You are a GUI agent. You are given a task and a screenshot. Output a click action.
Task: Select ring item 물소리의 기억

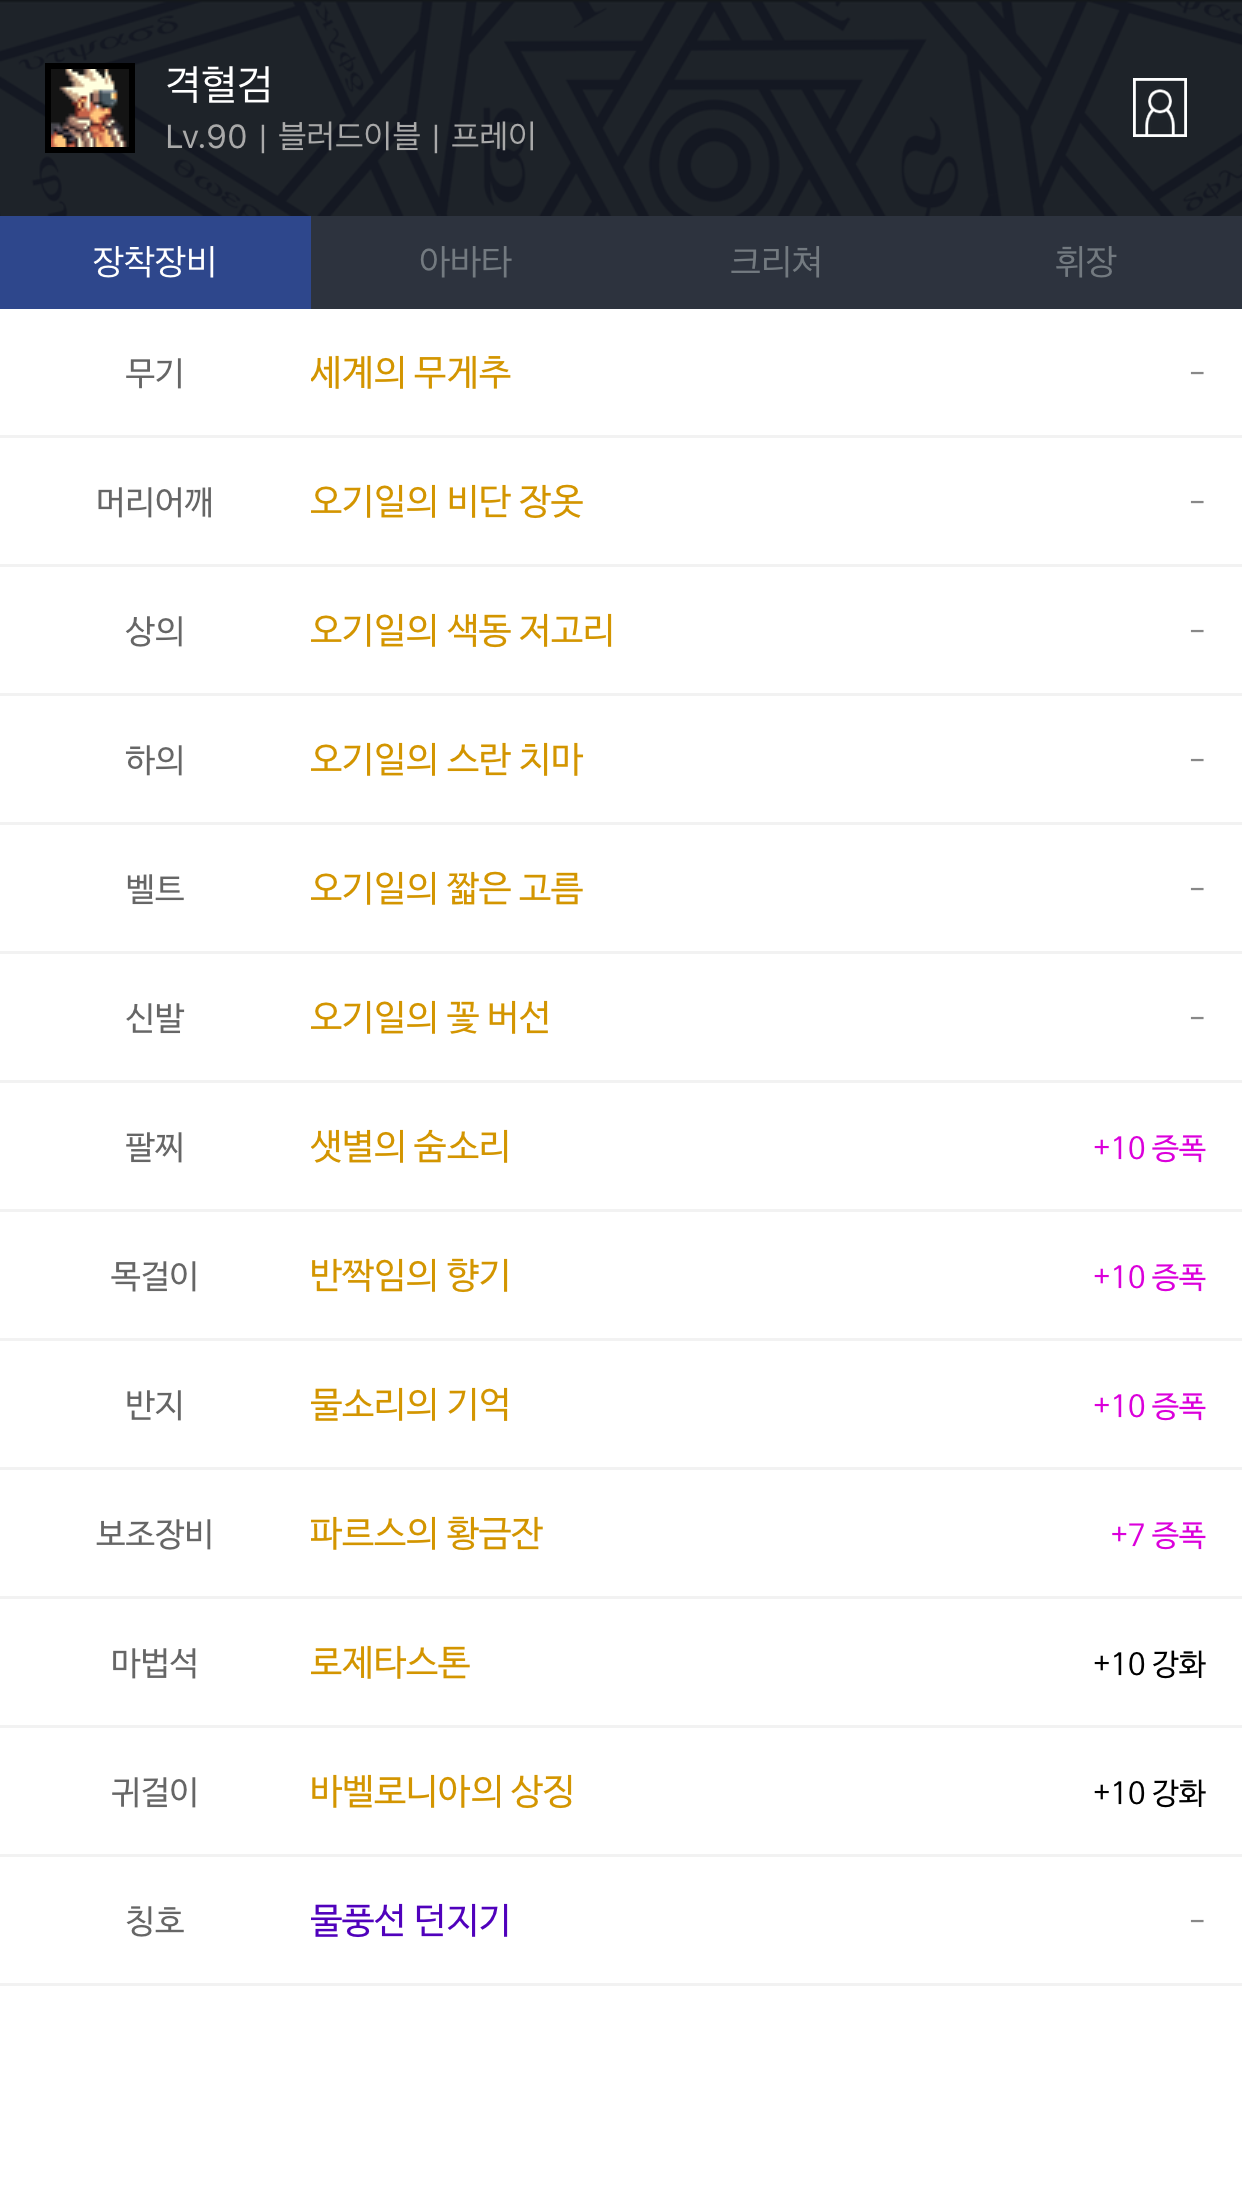[410, 1404]
